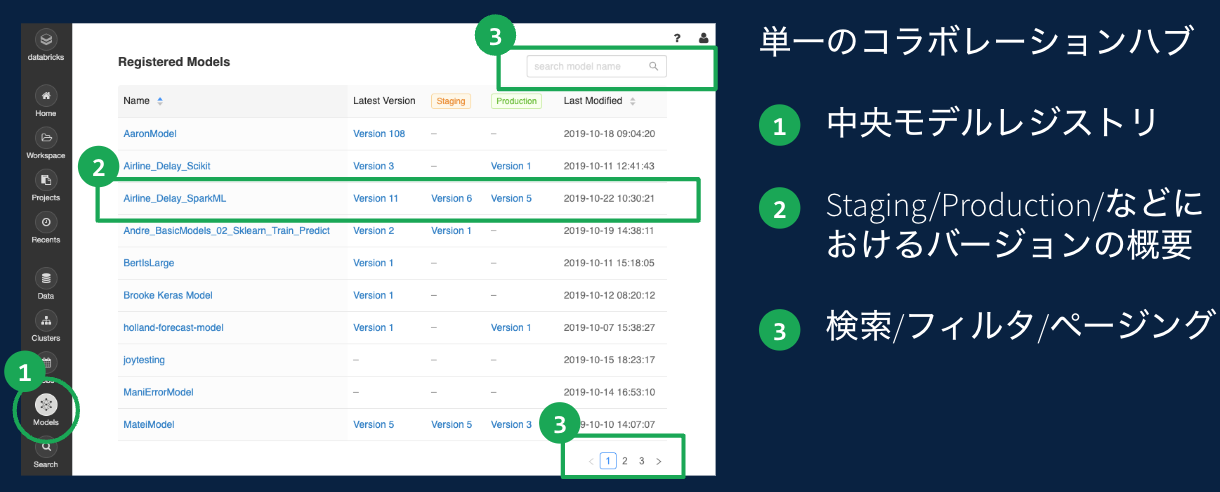
Task: Click the help question mark icon
Action: click(677, 38)
